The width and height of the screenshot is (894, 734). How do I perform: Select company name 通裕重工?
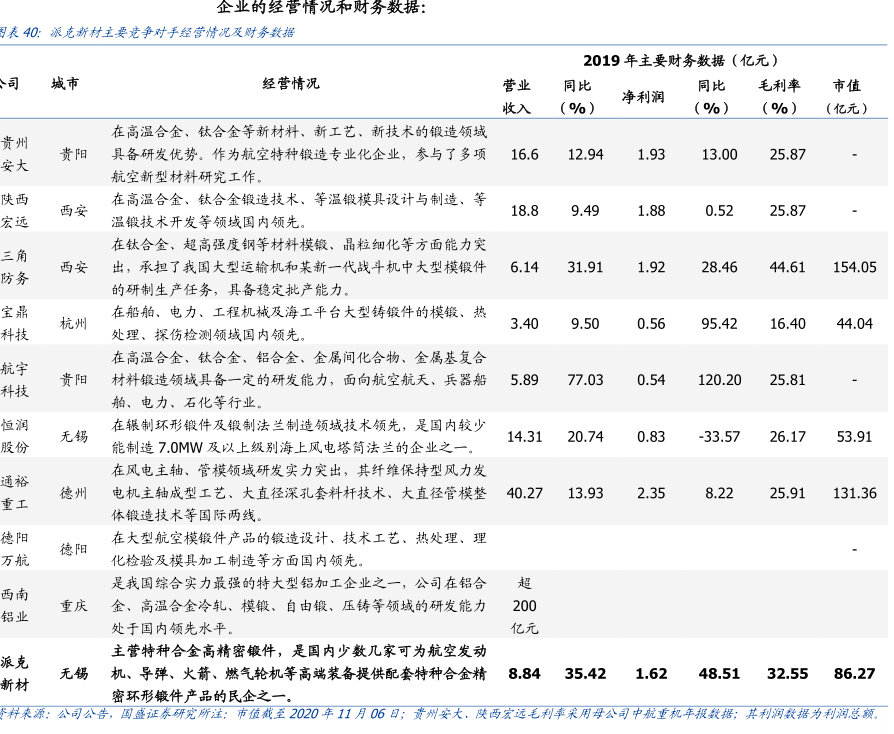pyautogui.click(x=14, y=493)
